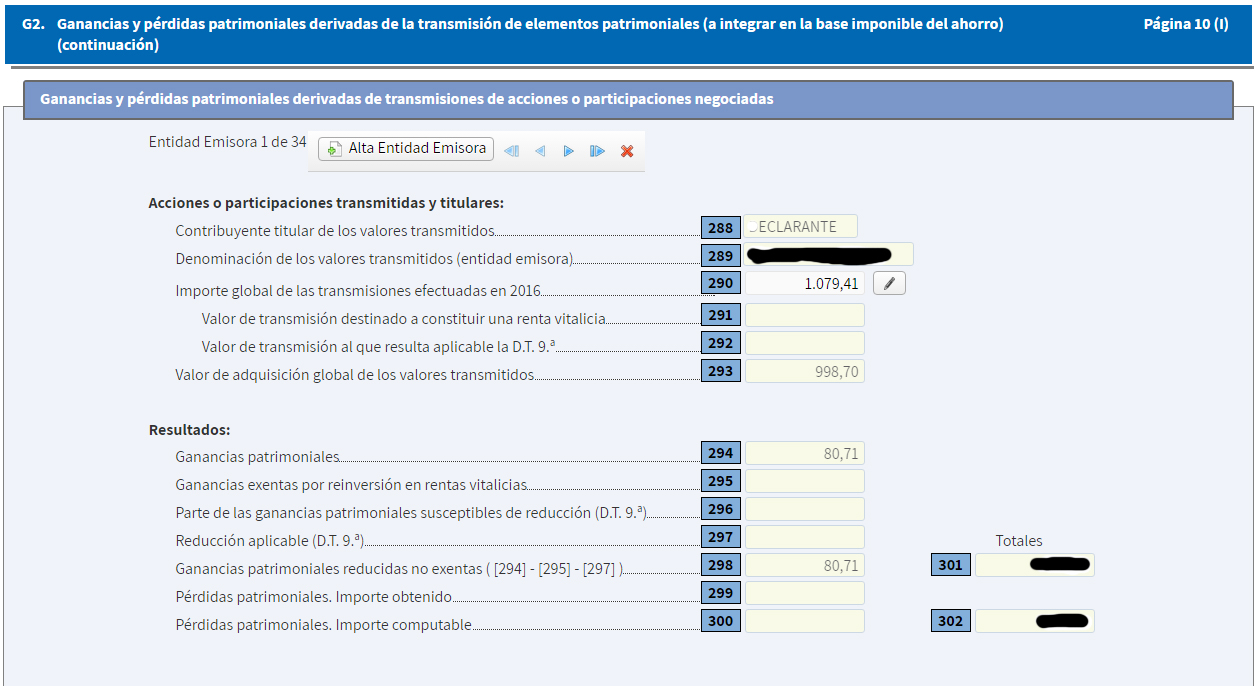Viewport: 1255px width, 686px height.
Task: Click field 299 pérdidas importe obtenido
Action: tap(804, 593)
